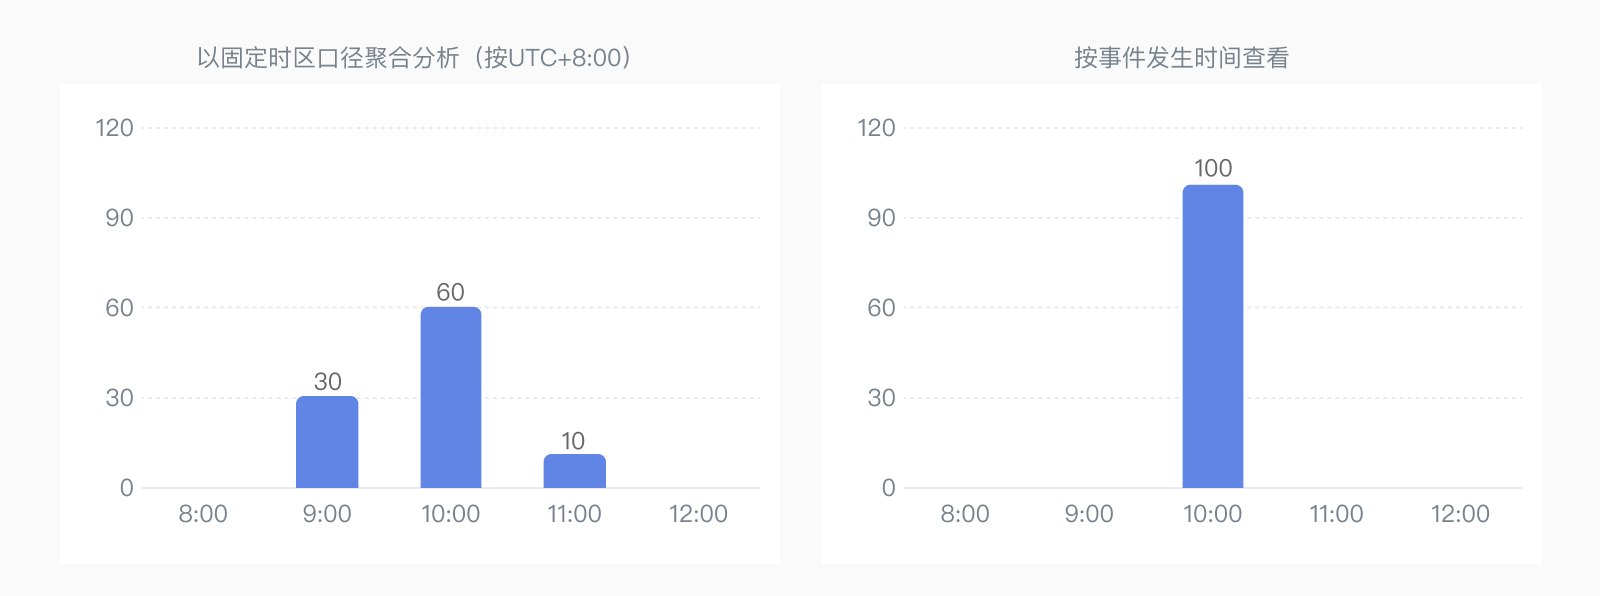Click the 12:00 axis label in right chart
Image resolution: width=1600 pixels, height=596 pixels.
click(x=1460, y=514)
